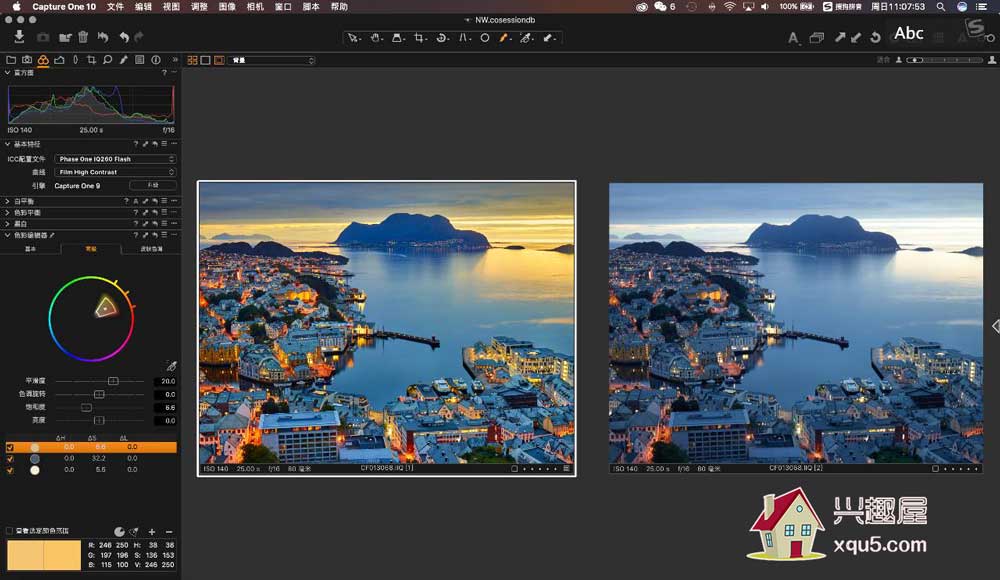Select the pointer select cursor tool
This screenshot has height=580, width=1000.
tap(353, 38)
